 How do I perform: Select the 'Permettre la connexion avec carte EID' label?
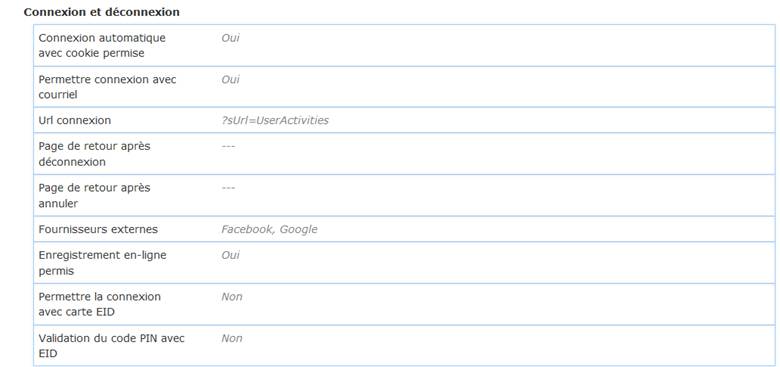coord(99,304)
